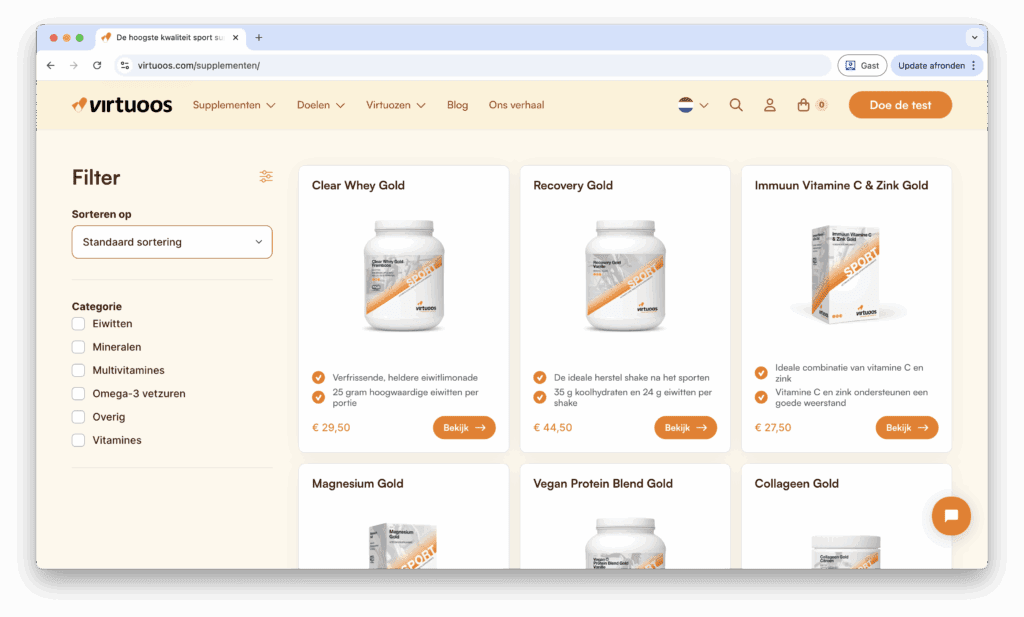
Task: Check the Multivitamines checkbox
Action: click(x=78, y=370)
